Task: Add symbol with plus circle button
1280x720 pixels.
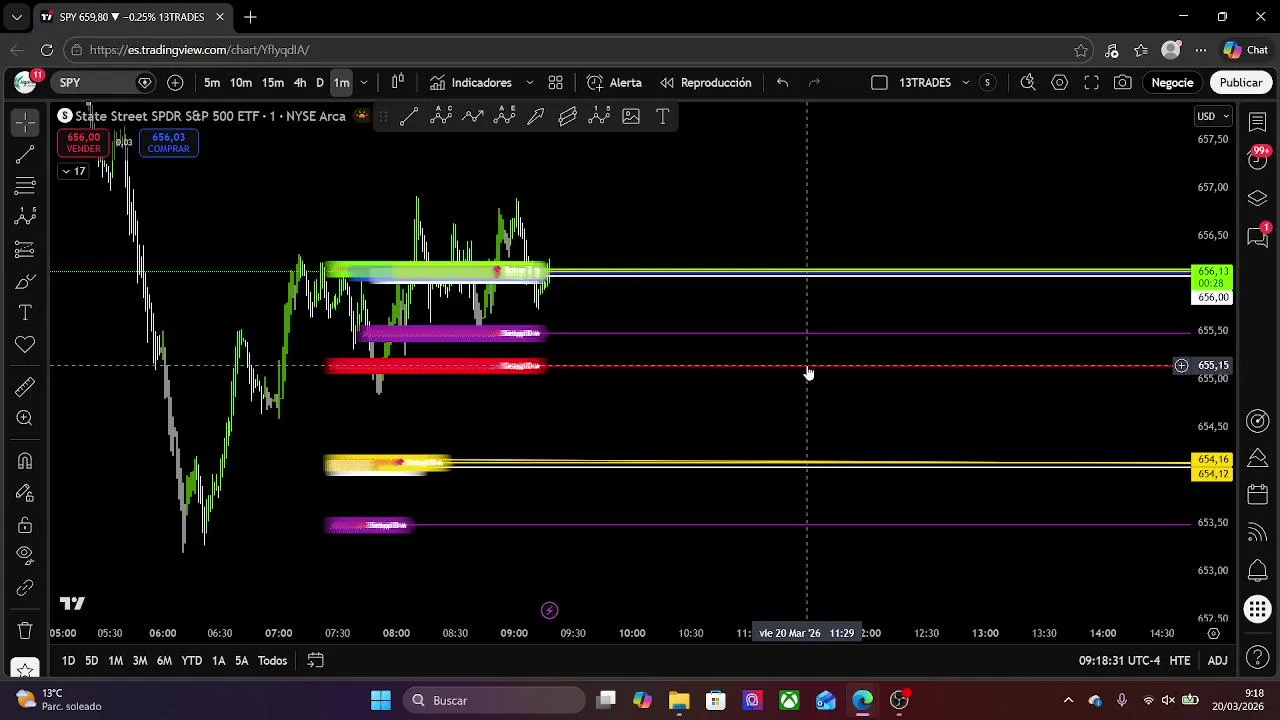Action: click(176, 83)
